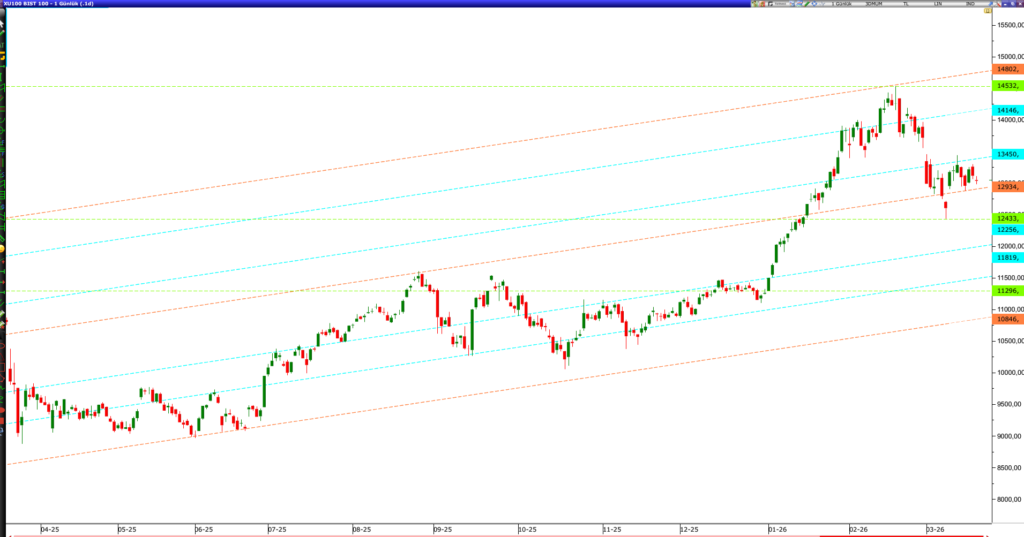Click the 04-25 date on time axis
The width and height of the screenshot is (1024, 537).
tap(50, 528)
